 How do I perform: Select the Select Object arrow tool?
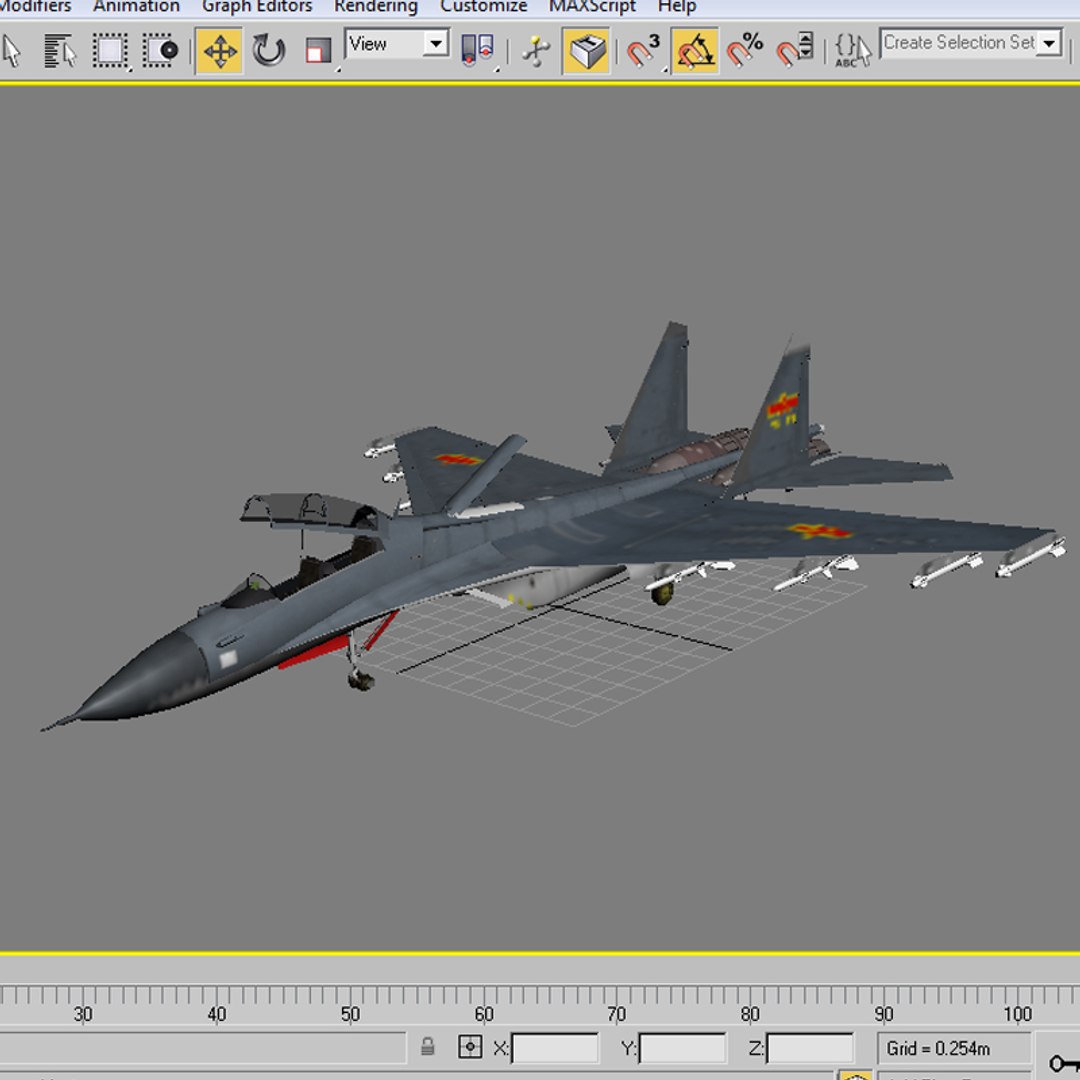pos(12,51)
